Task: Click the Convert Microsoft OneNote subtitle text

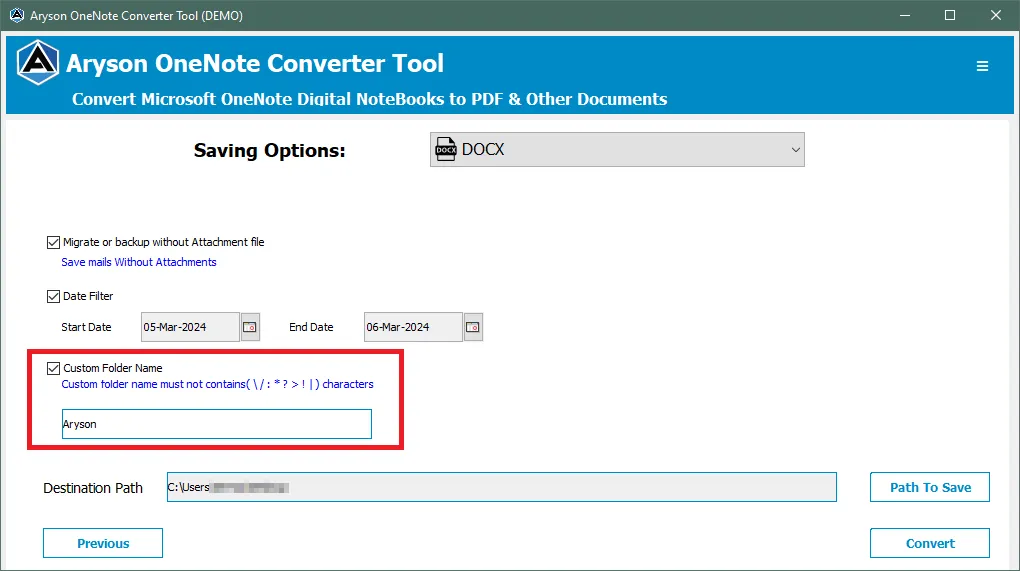Action: pos(369,99)
